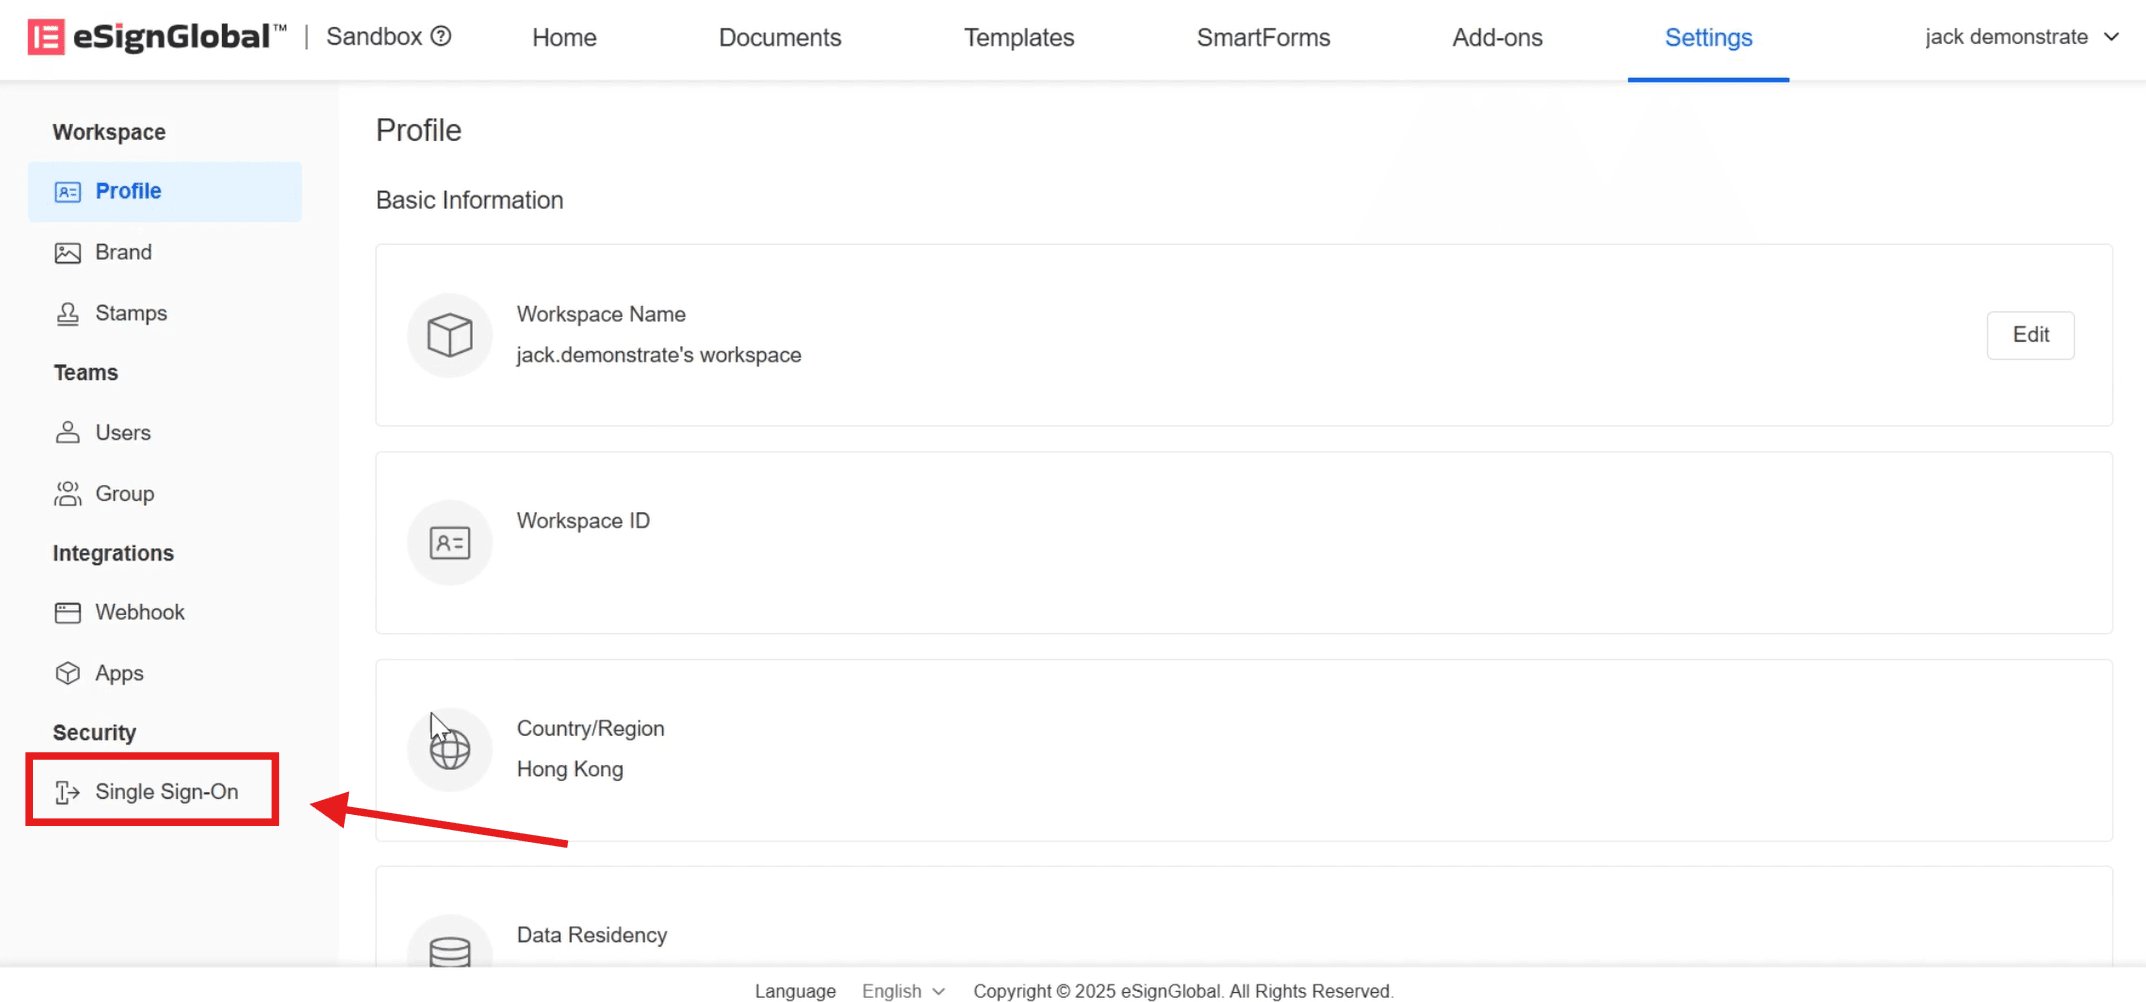Open Group via its people icon
This screenshot has height=1002, width=2146.
pos(67,494)
